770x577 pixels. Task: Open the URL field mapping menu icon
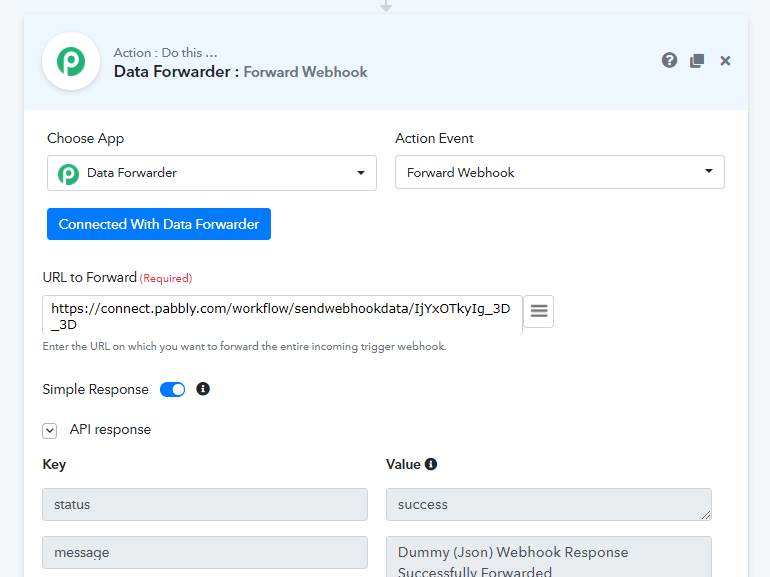tap(539, 311)
